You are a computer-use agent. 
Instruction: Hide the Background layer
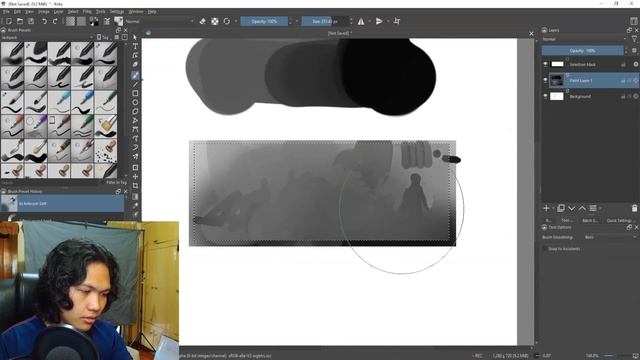[545, 96]
